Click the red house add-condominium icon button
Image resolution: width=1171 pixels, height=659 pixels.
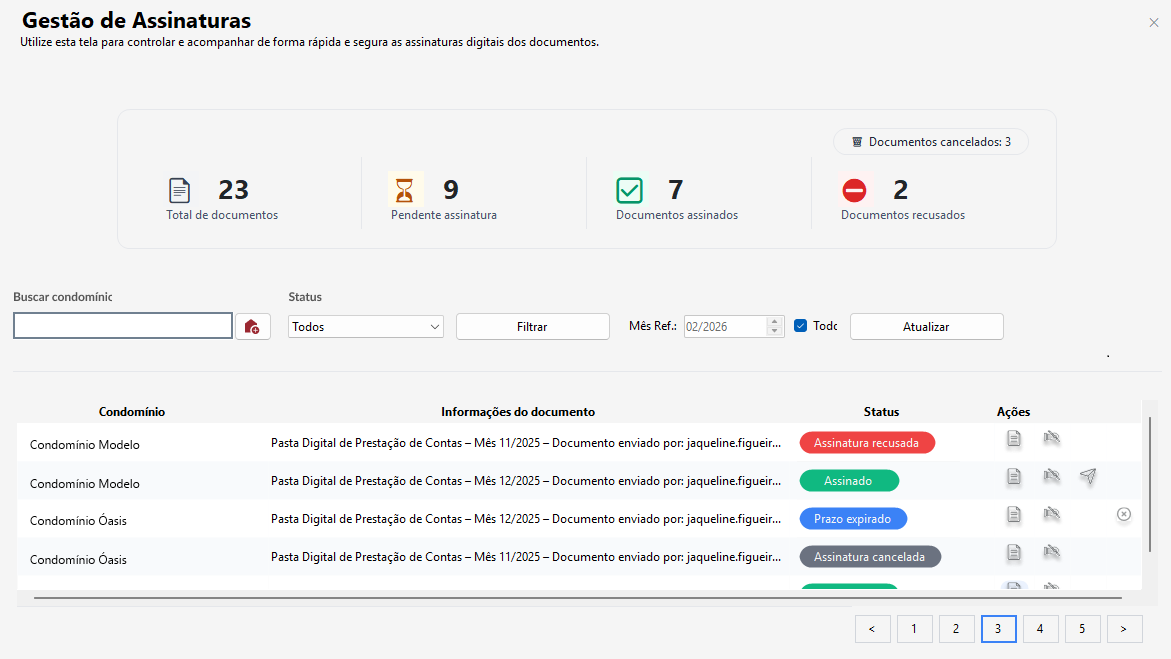pos(252,327)
